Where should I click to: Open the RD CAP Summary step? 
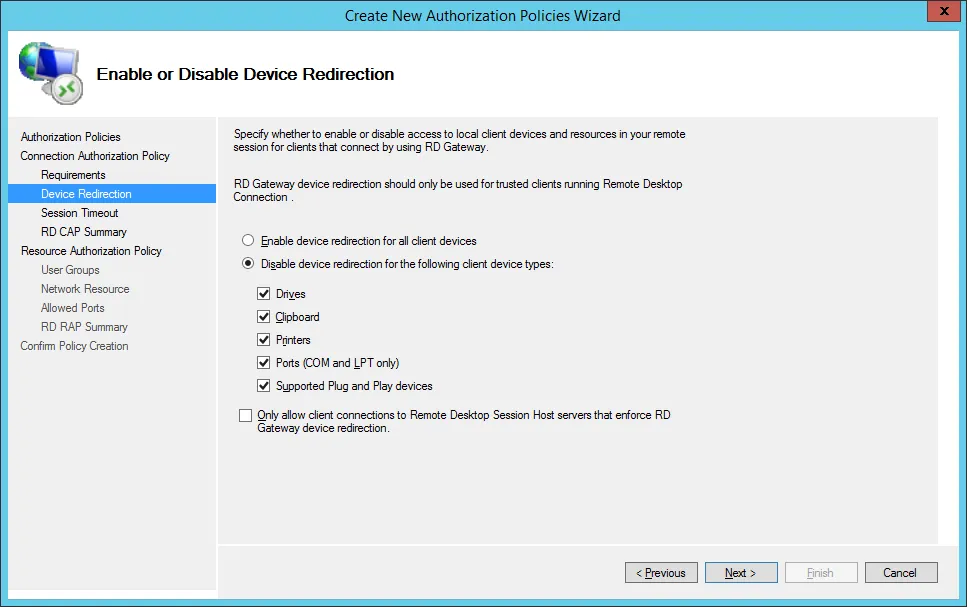[x=84, y=232]
